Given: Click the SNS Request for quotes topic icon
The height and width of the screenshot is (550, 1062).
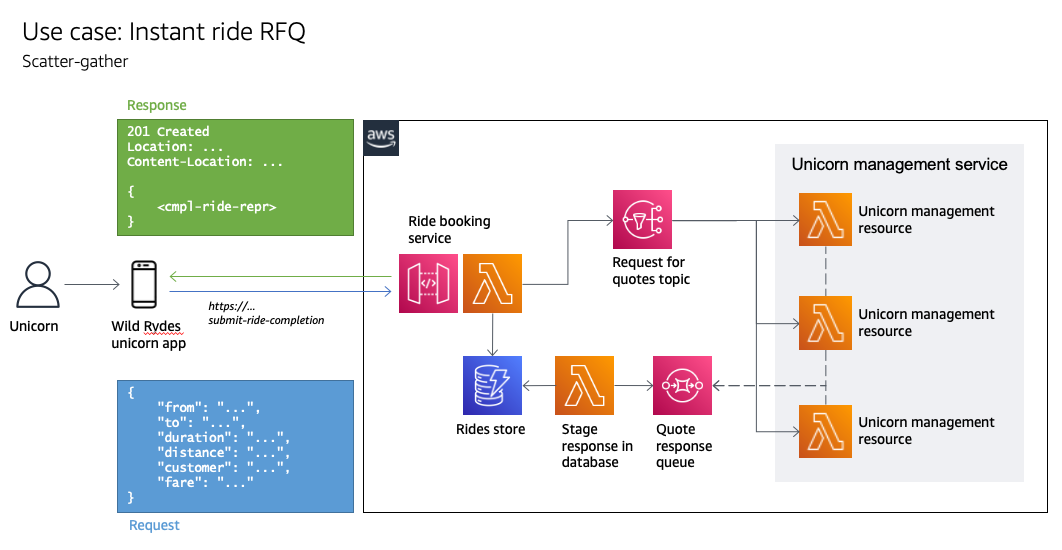Looking at the screenshot, I should [x=642, y=219].
